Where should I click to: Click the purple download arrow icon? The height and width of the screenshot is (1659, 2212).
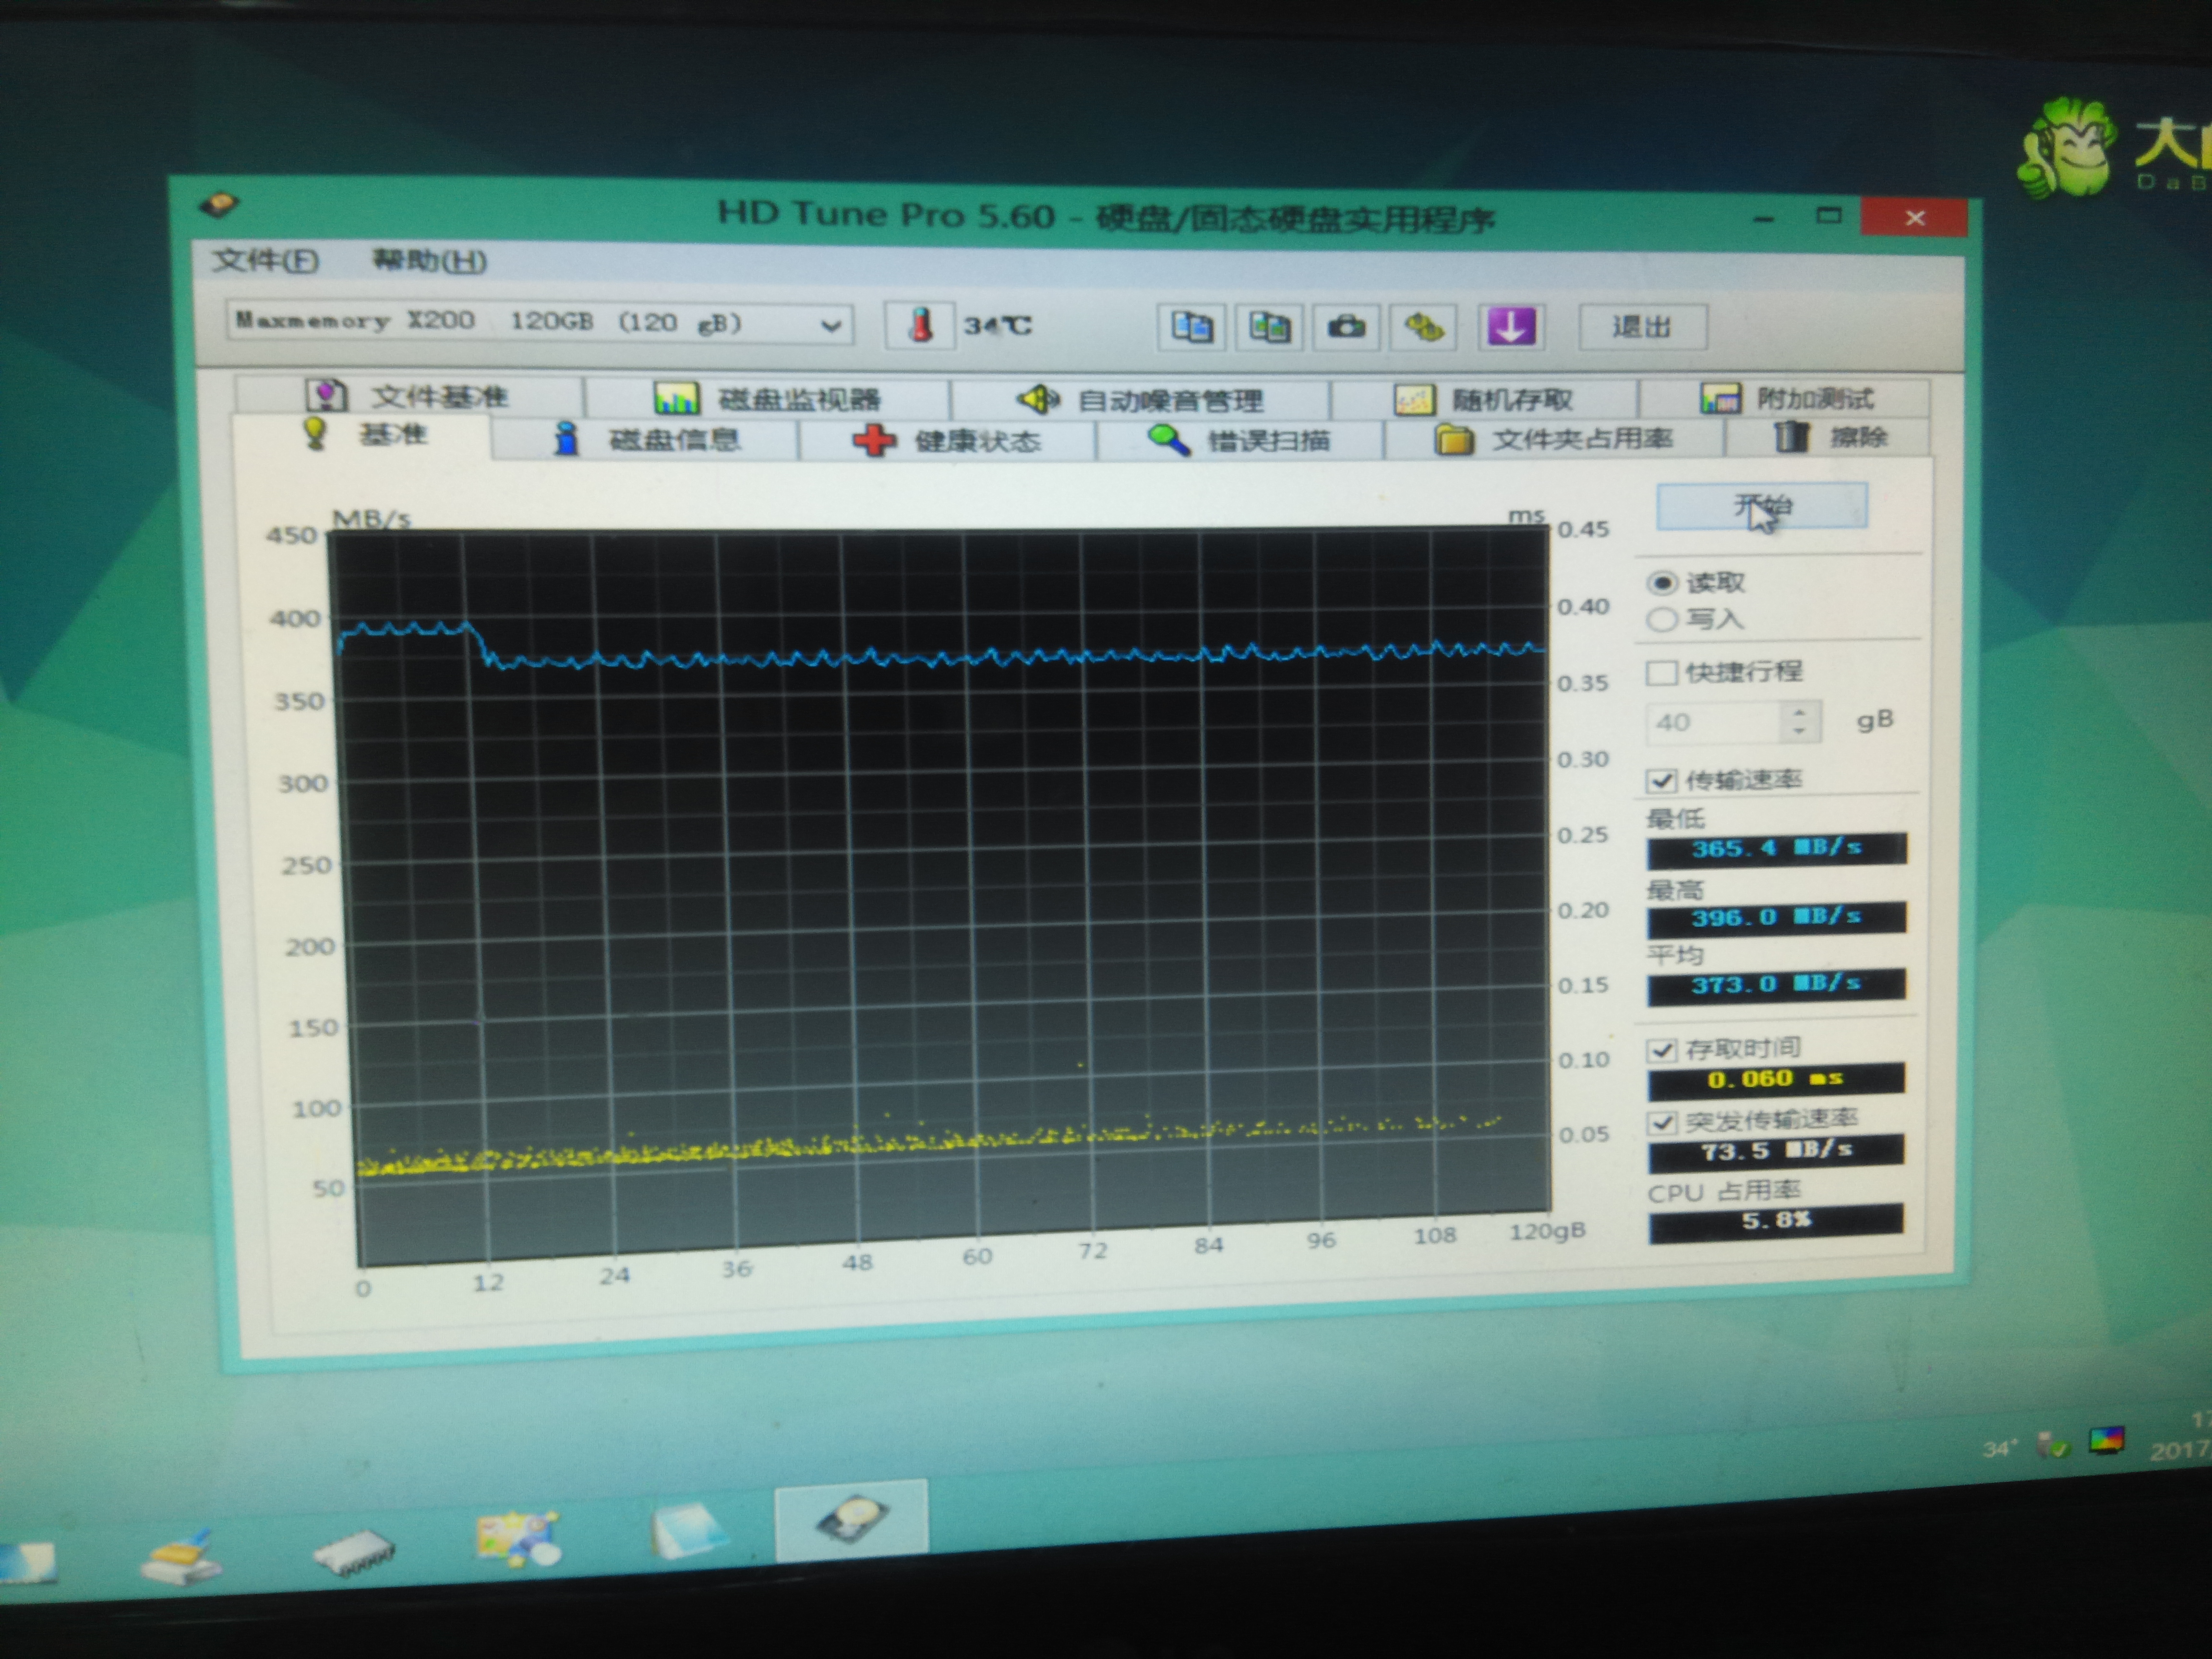click(x=1511, y=327)
